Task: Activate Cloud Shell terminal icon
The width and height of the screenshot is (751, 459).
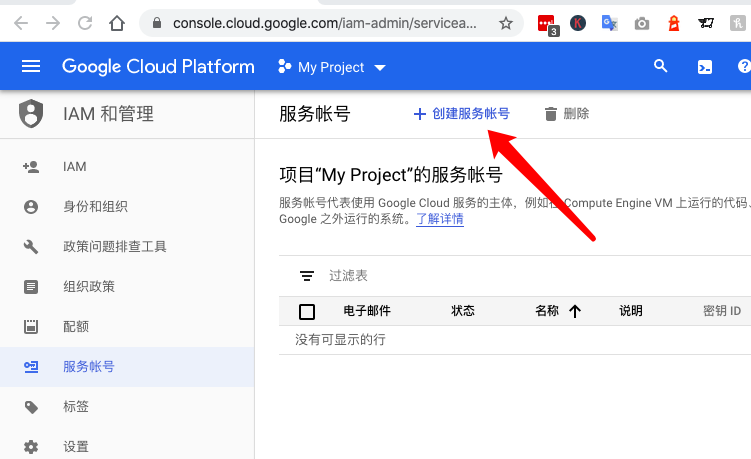Action: click(x=705, y=68)
